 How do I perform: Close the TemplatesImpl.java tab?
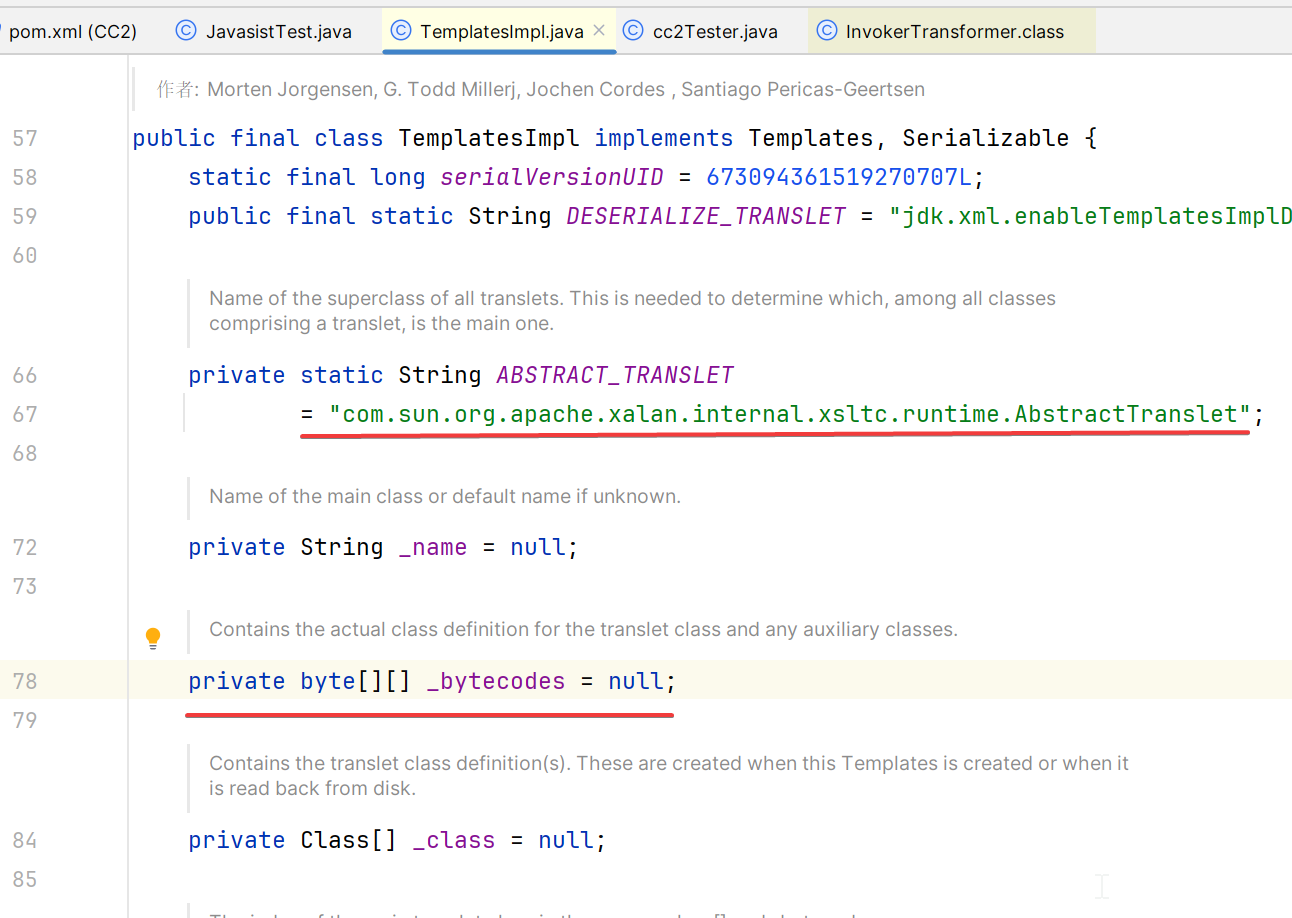[599, 31]
